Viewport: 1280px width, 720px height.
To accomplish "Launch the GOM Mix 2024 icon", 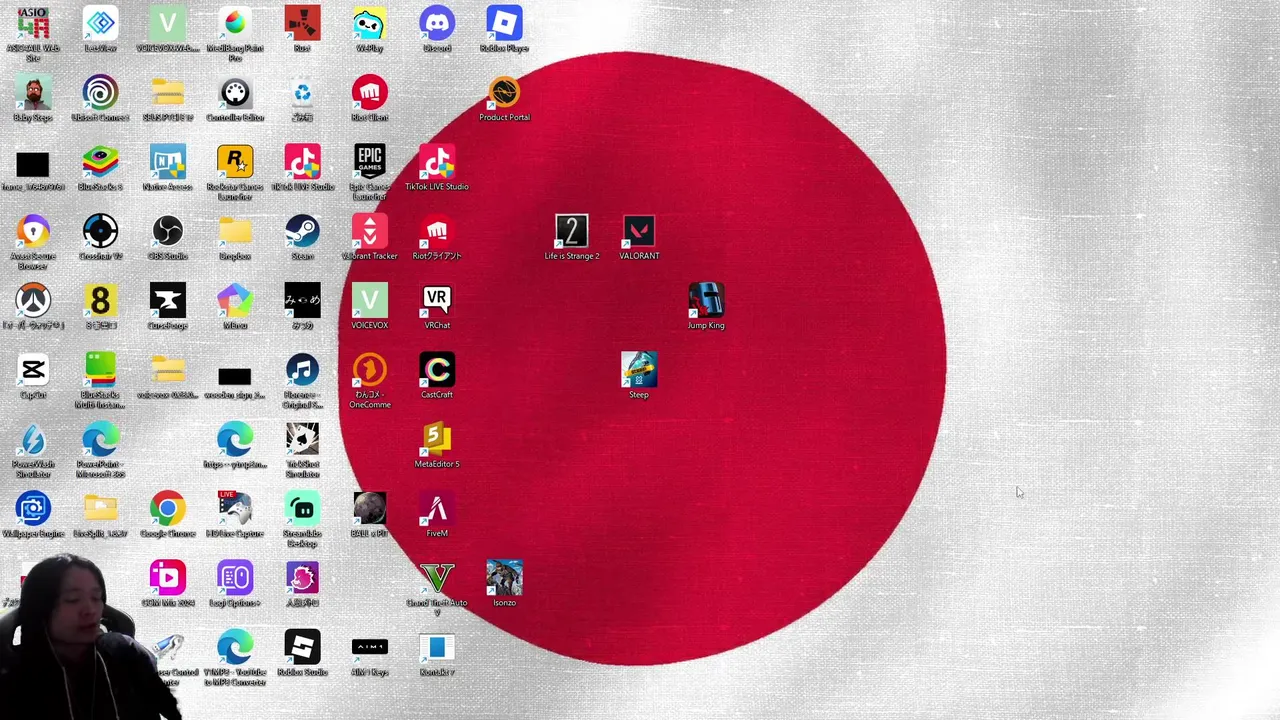I will 167,579.
